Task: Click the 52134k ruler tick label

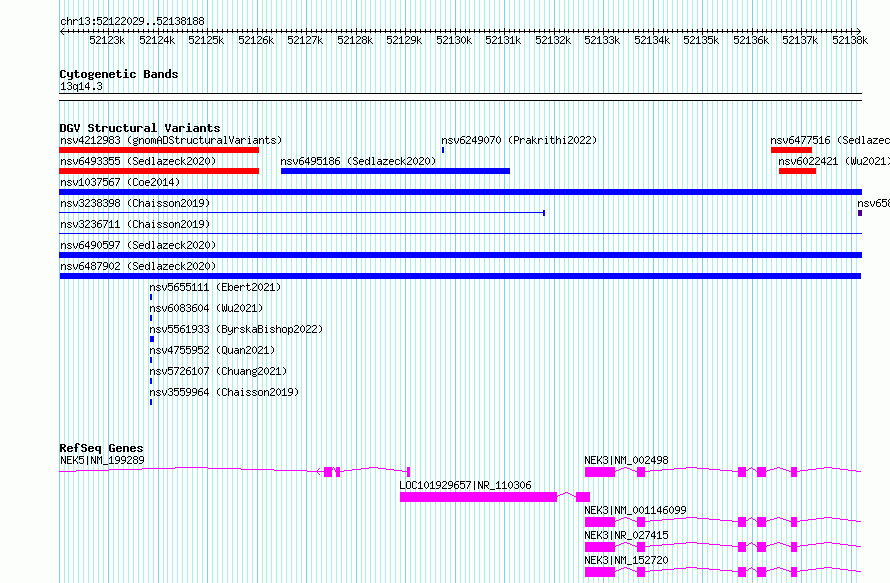Action: [652, 40]
